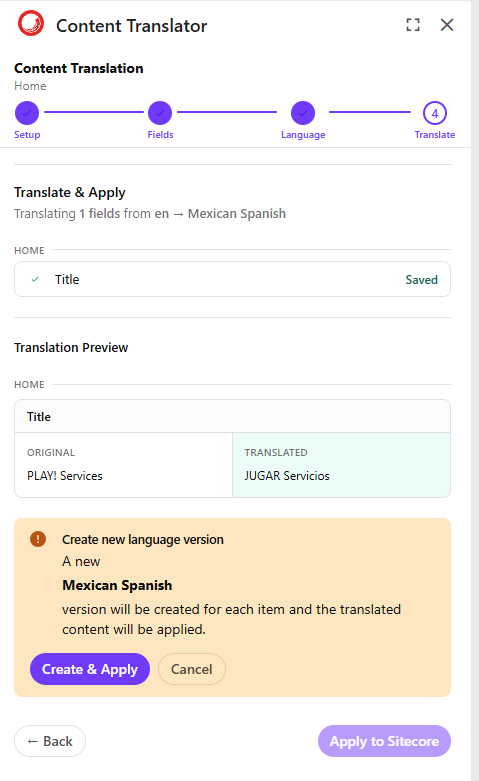Click the TRANSLATED column label
479x781 pixels.
point(276,452)
